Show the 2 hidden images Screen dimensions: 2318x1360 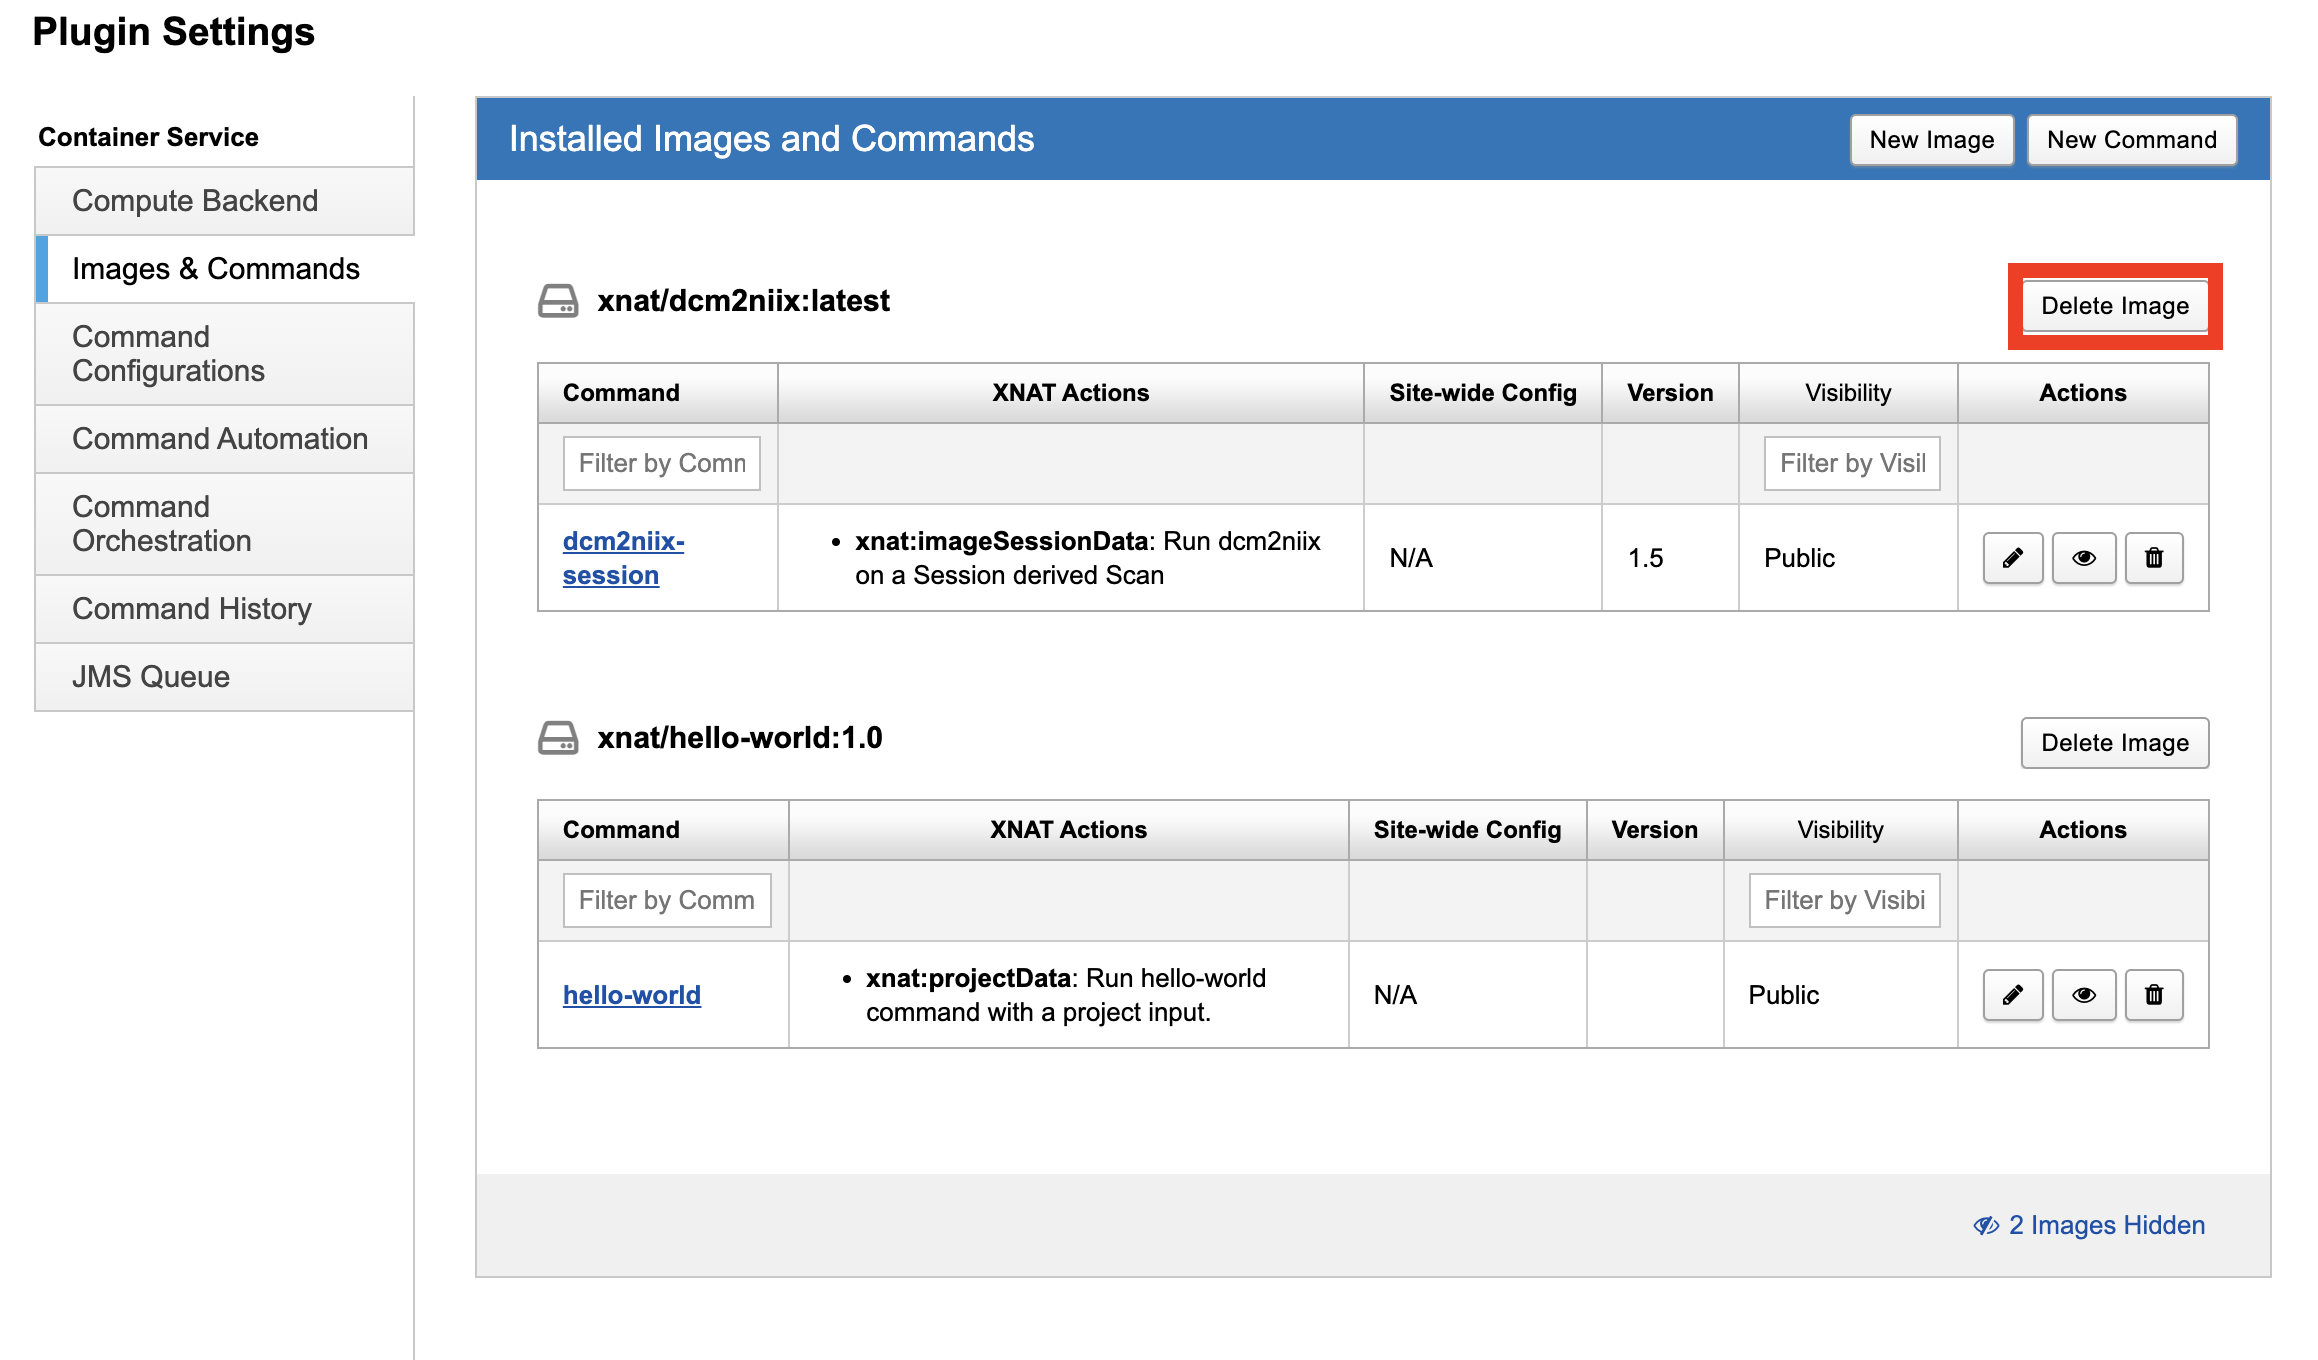coord(2090,1225)
